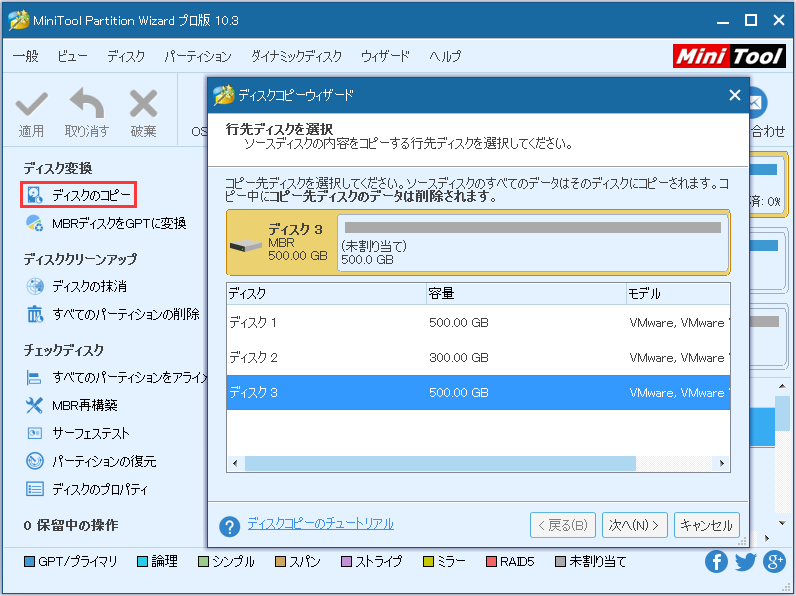The width and height of the screenshot is (796, 596).
Task: Click すべてのパーティションの削除 trash icon
Action: point(35,314)
